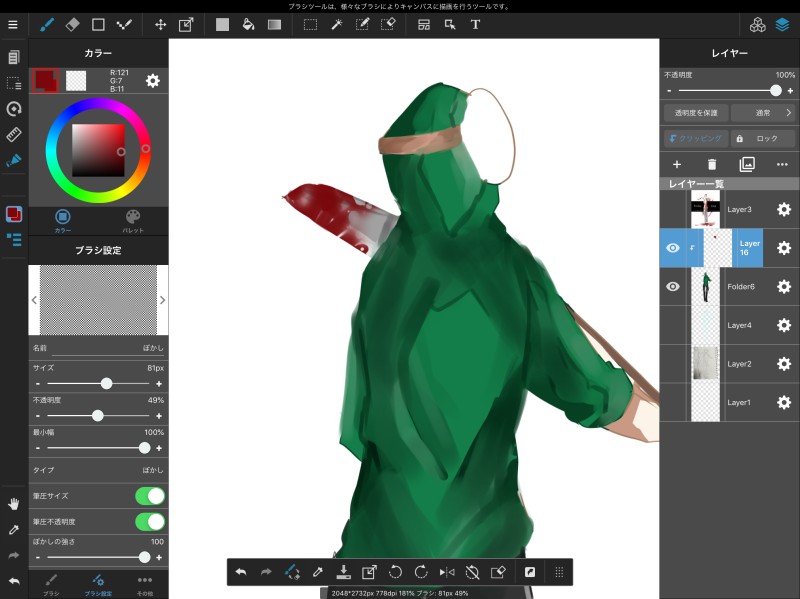Screen dimensions: 800x599
Task: Show next brush preview with right arrow
Action: 162,300
